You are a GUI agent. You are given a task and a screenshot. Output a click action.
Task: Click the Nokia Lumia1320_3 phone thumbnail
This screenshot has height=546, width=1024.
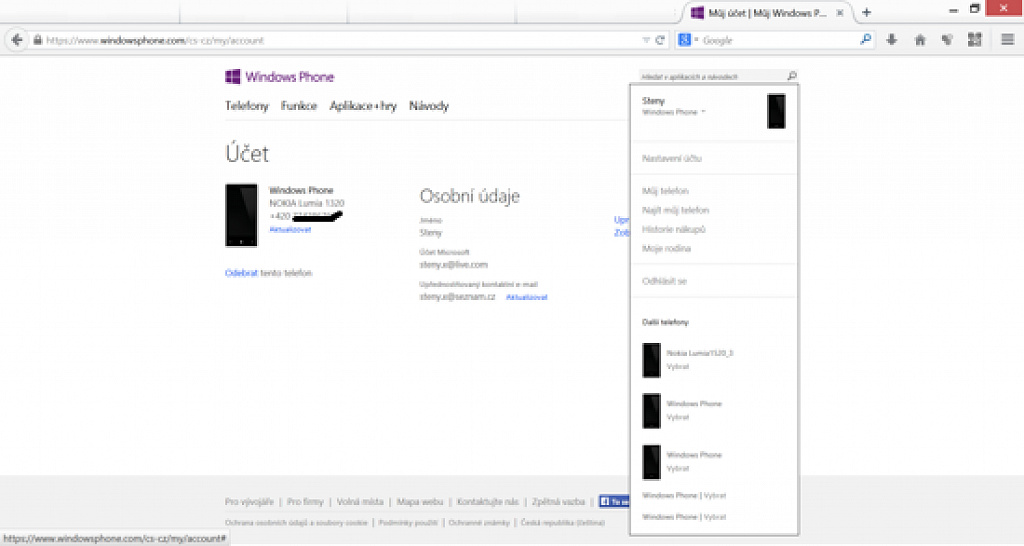click(651, 360)
